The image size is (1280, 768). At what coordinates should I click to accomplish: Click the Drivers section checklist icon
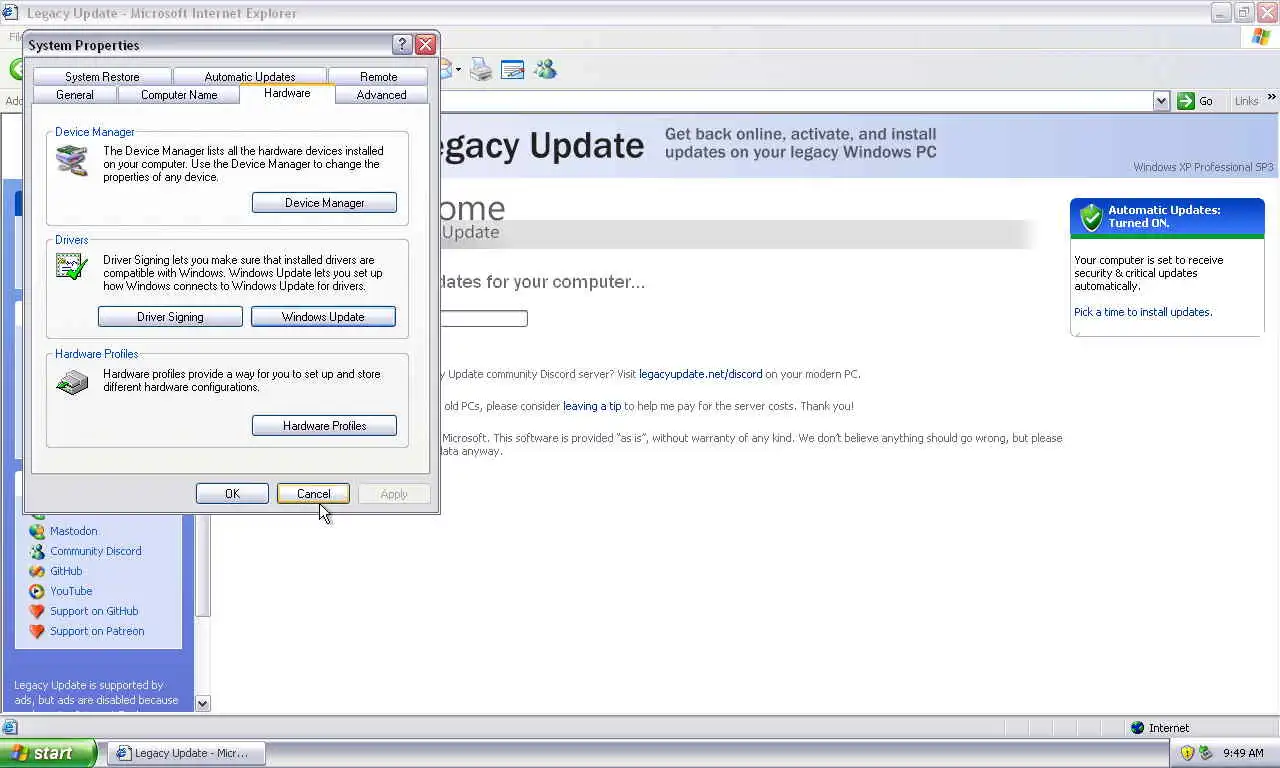[x=72, y=267]
